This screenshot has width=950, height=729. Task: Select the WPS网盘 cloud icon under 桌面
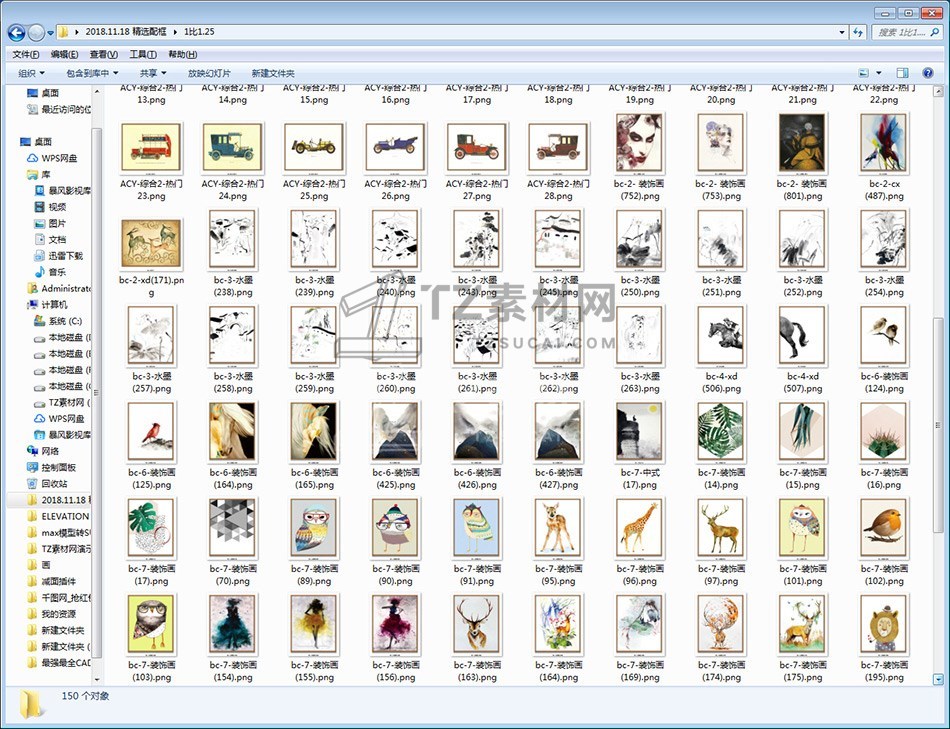(x=33, y=158)
